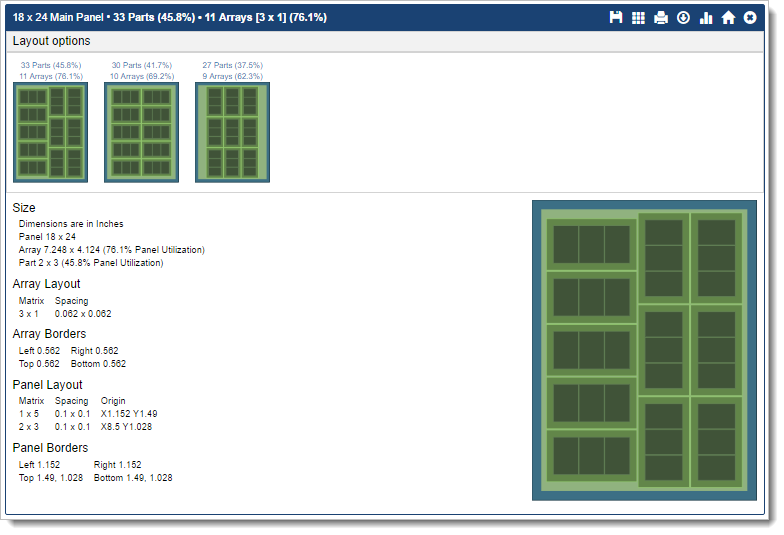This screenshot has width=784, height=535.
Task: Click the 'Layout options' heading
Action: pyautogui.click(x=52, y=41)
